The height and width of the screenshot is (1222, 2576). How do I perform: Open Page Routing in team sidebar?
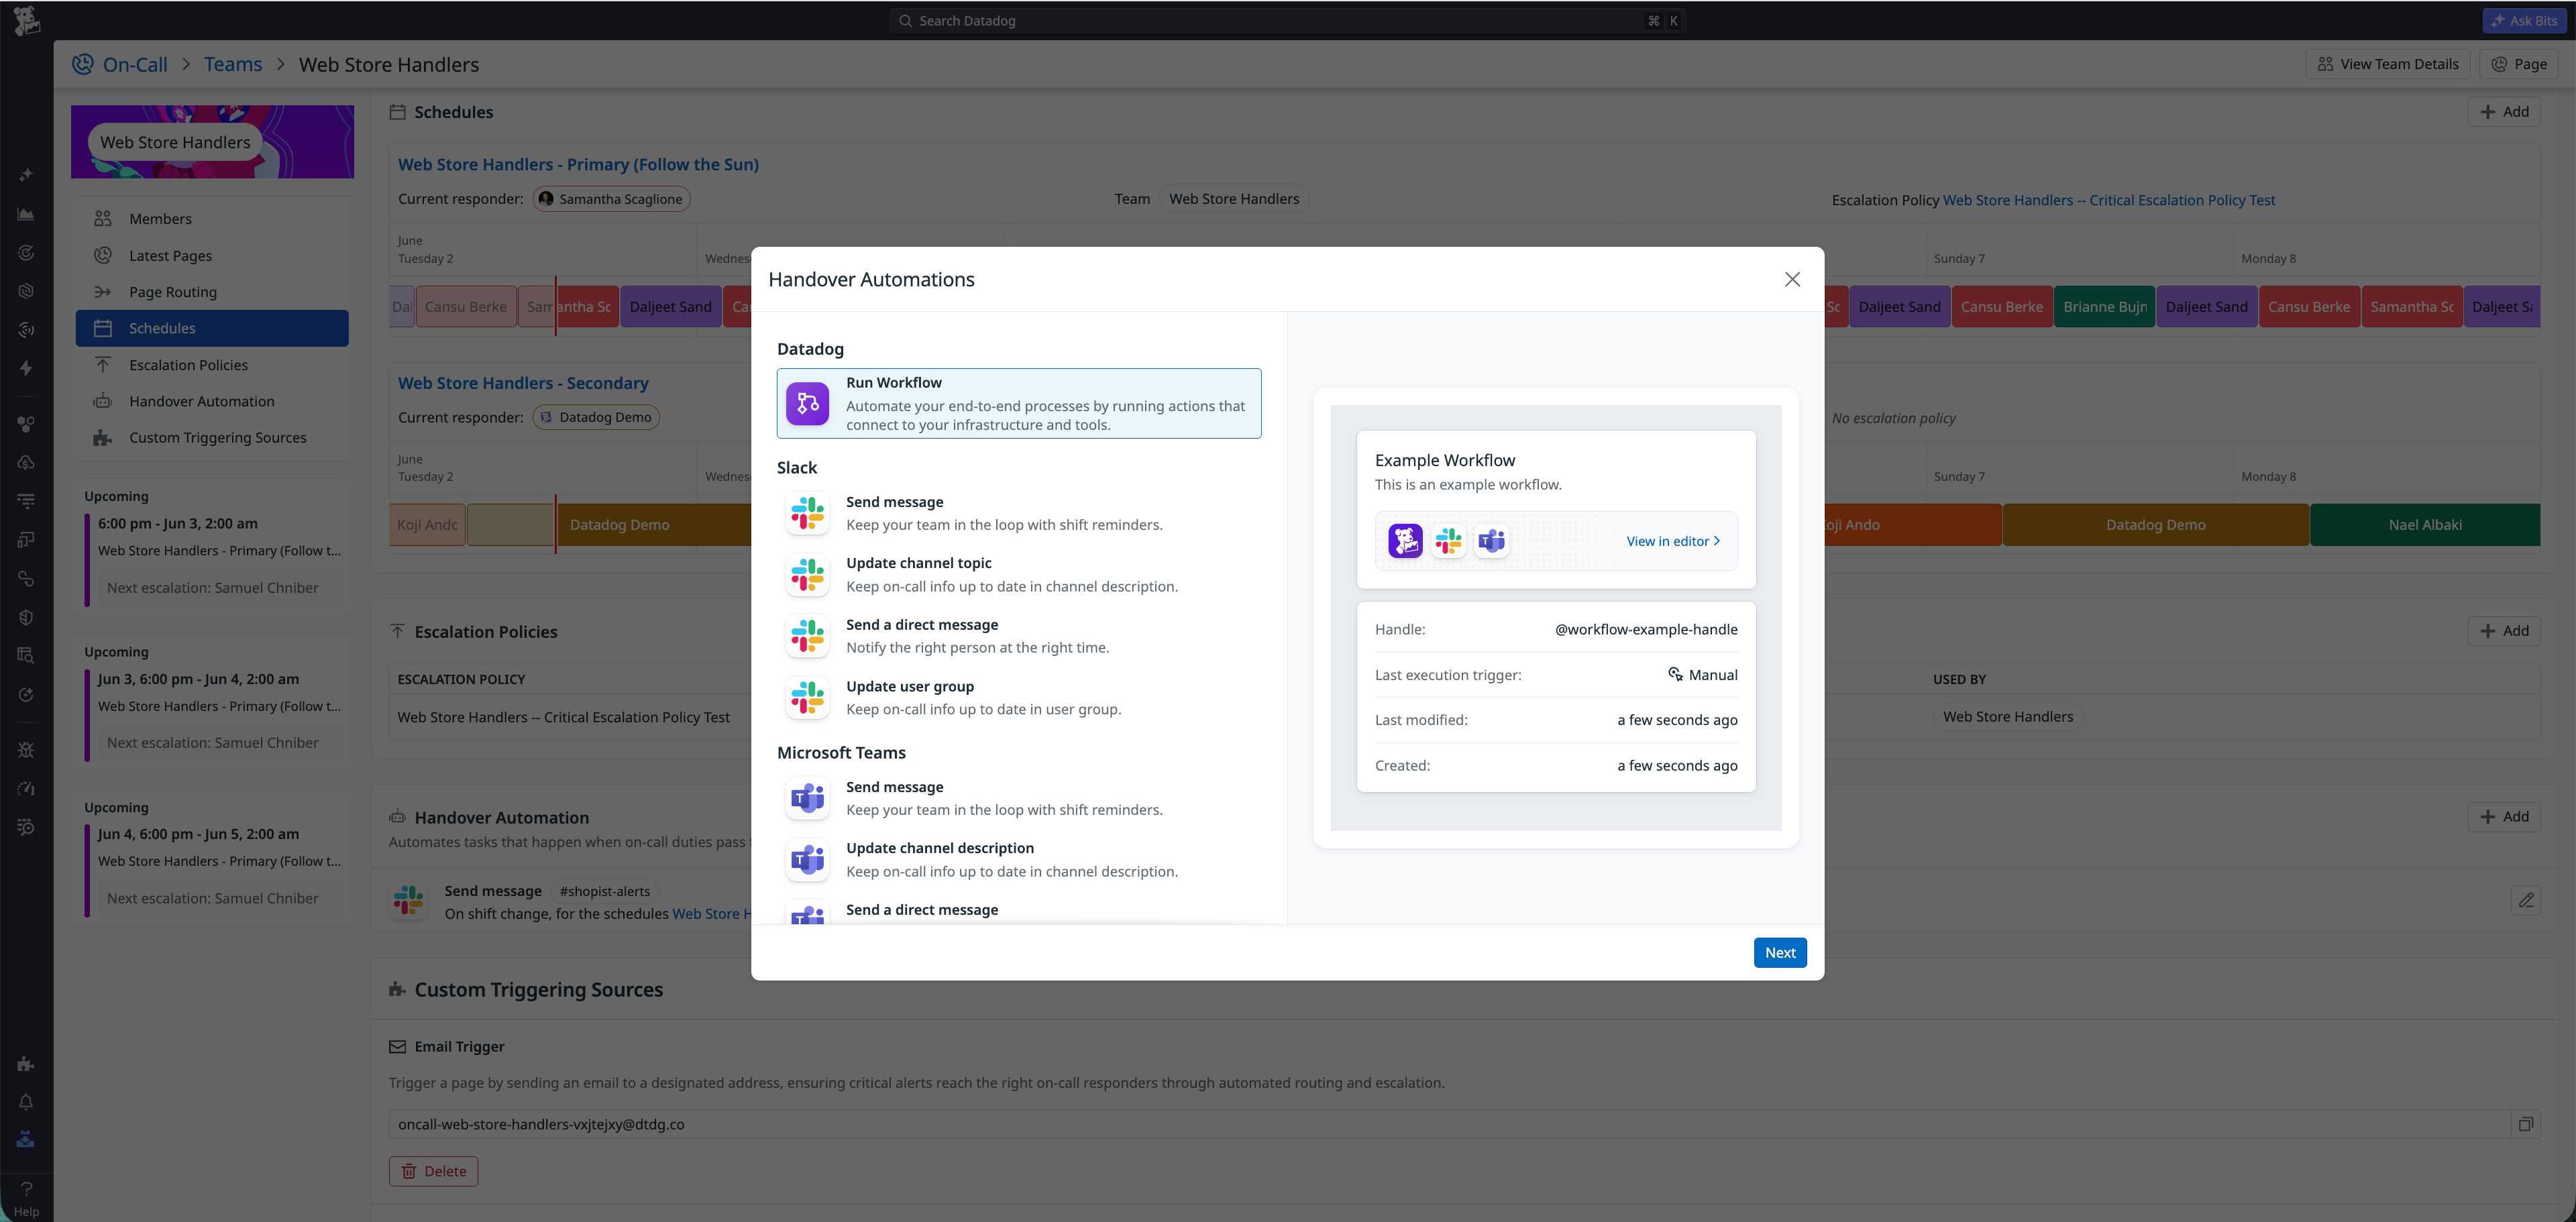coord(212,292)
